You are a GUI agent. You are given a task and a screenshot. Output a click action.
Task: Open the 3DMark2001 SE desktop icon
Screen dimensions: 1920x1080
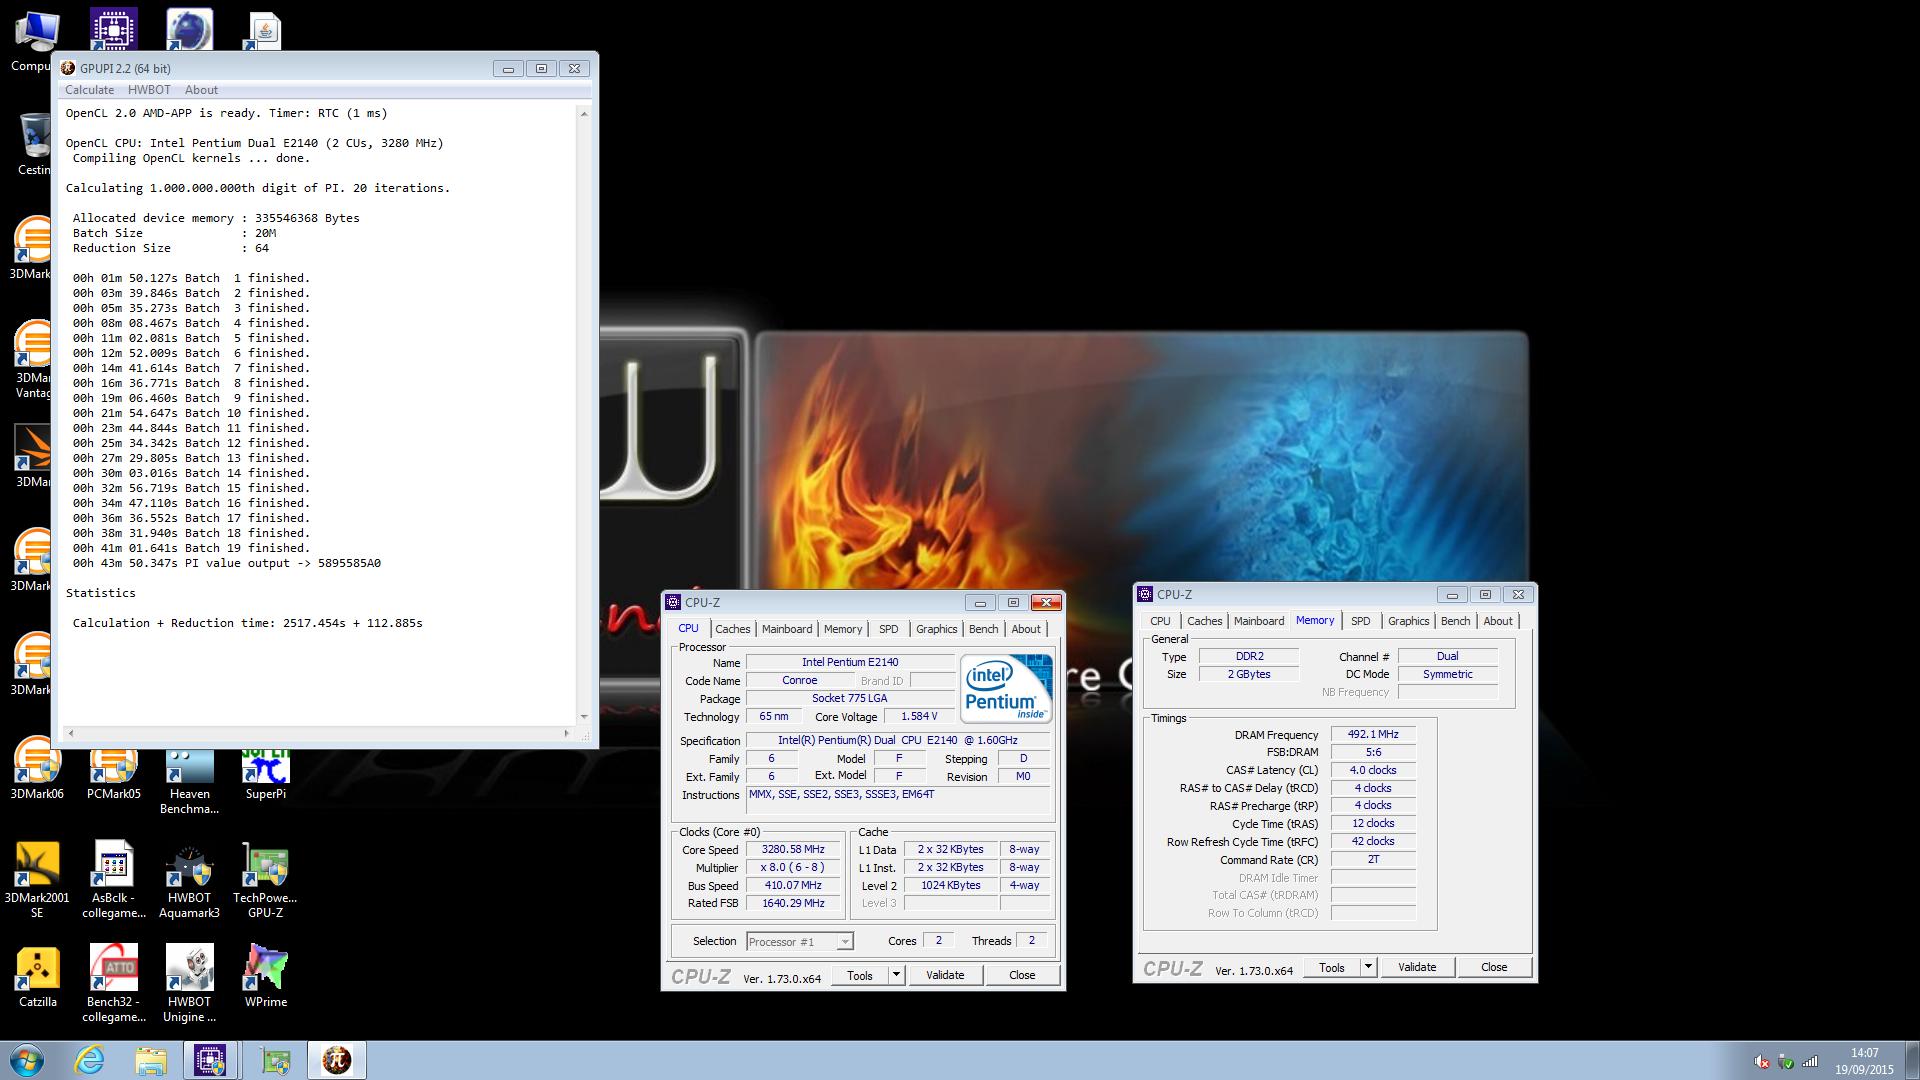pos(37,880)
